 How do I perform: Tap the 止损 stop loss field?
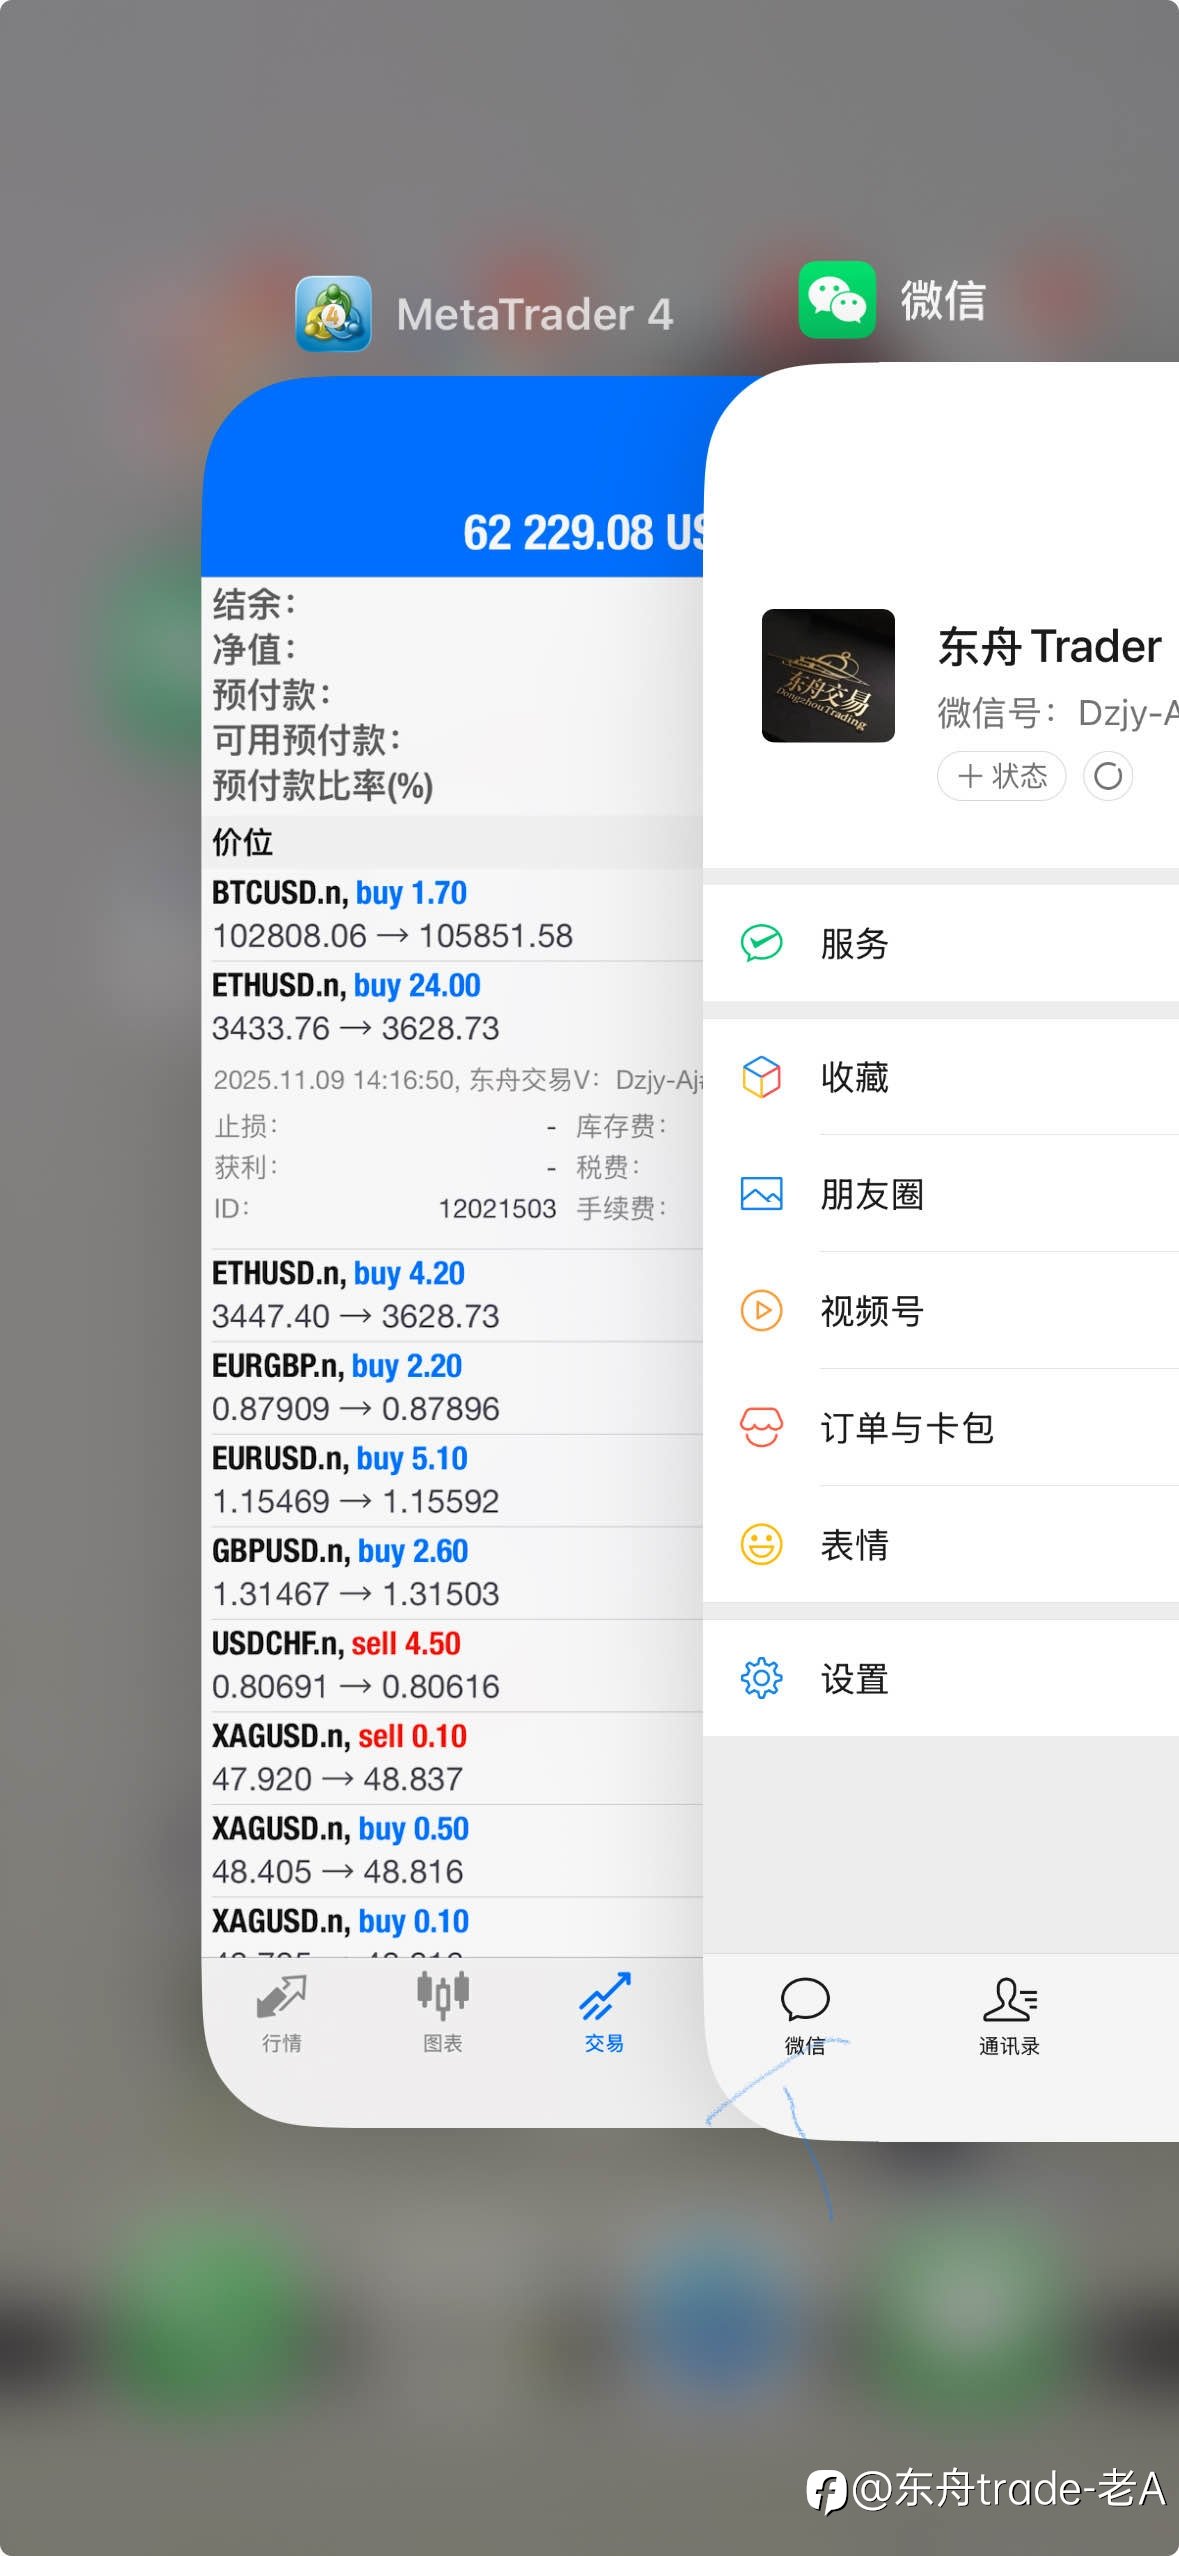pos(385,1127)
